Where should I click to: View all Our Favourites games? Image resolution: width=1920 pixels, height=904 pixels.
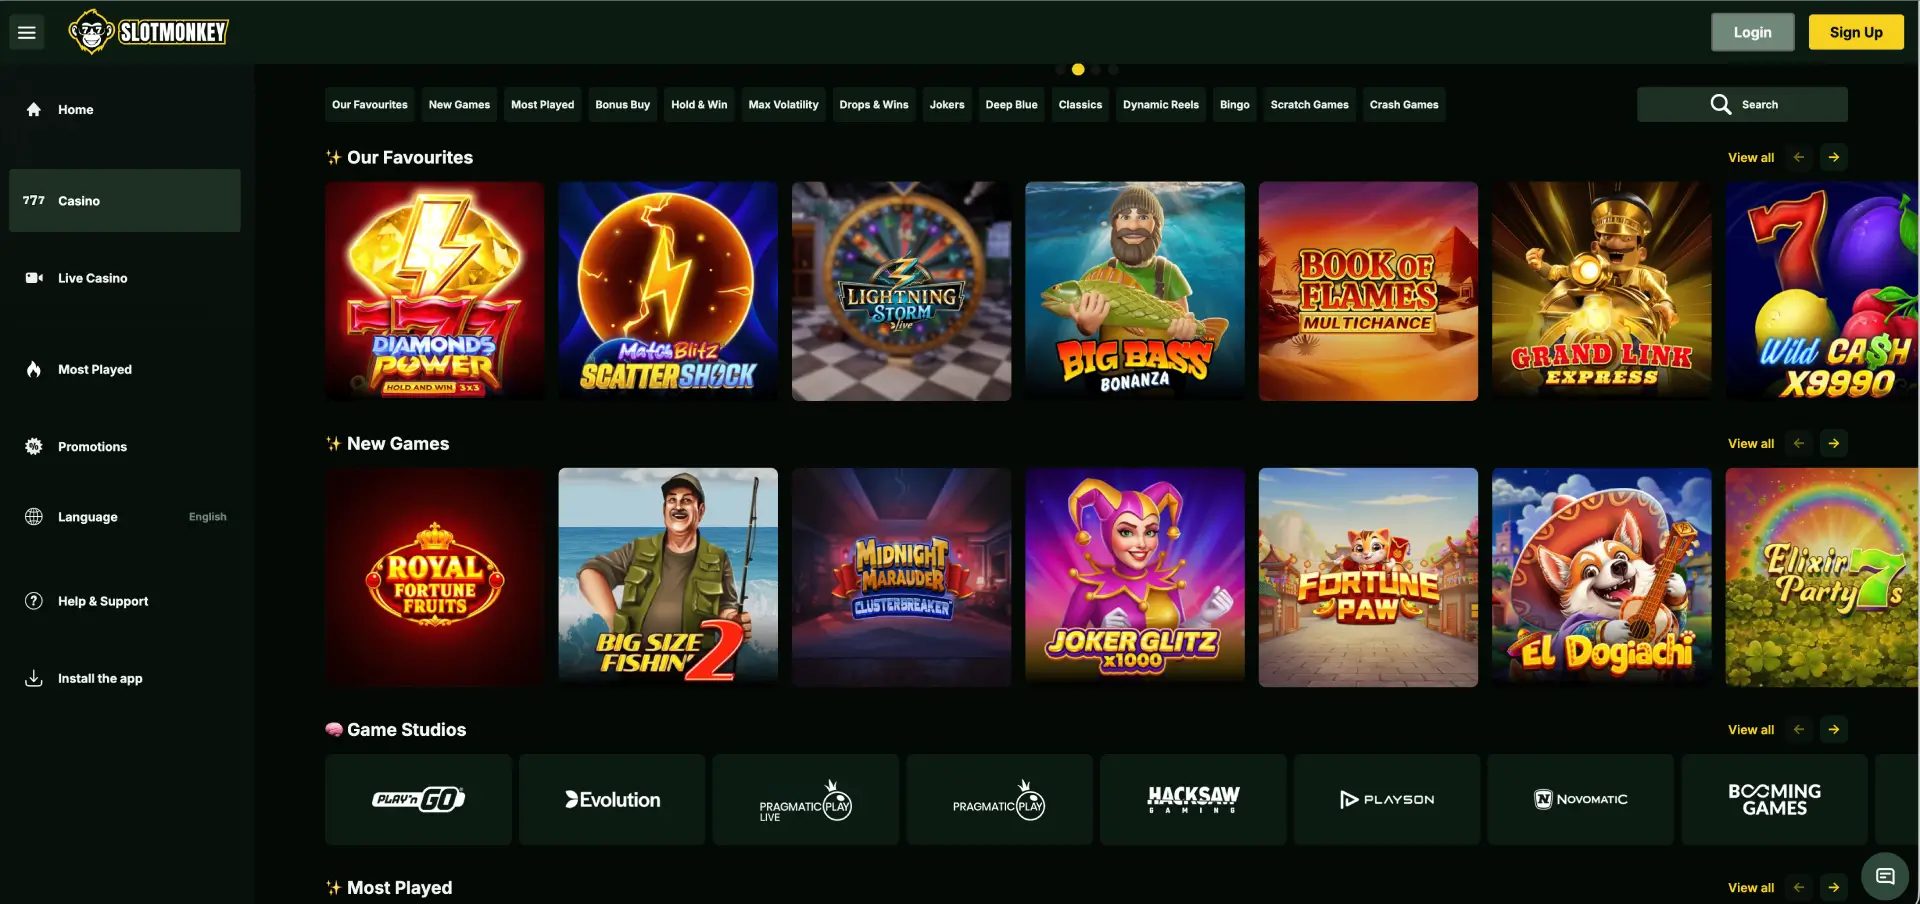[x=1751, y=158]
